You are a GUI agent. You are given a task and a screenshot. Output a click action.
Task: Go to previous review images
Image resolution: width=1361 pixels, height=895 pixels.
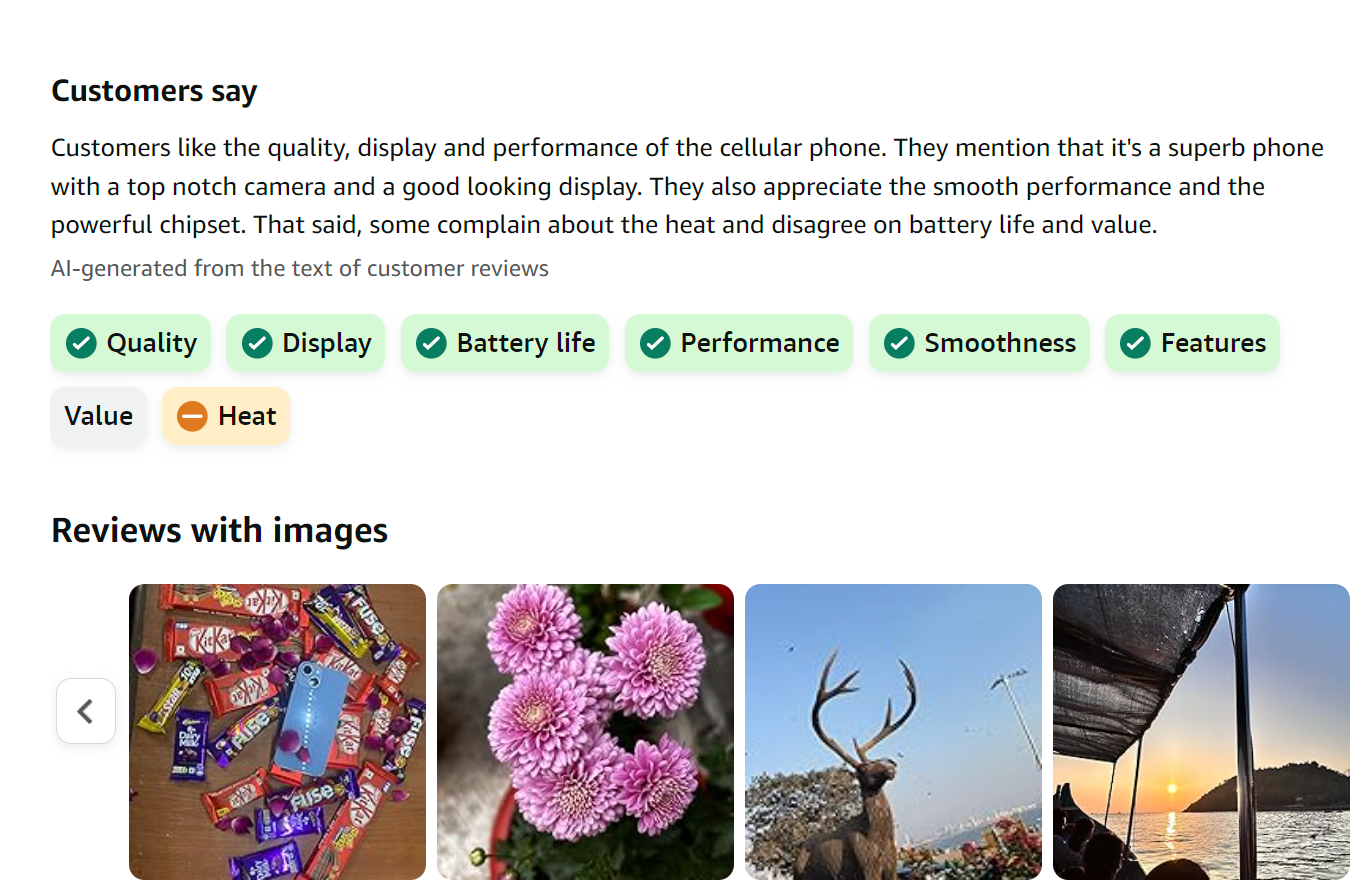86,711
